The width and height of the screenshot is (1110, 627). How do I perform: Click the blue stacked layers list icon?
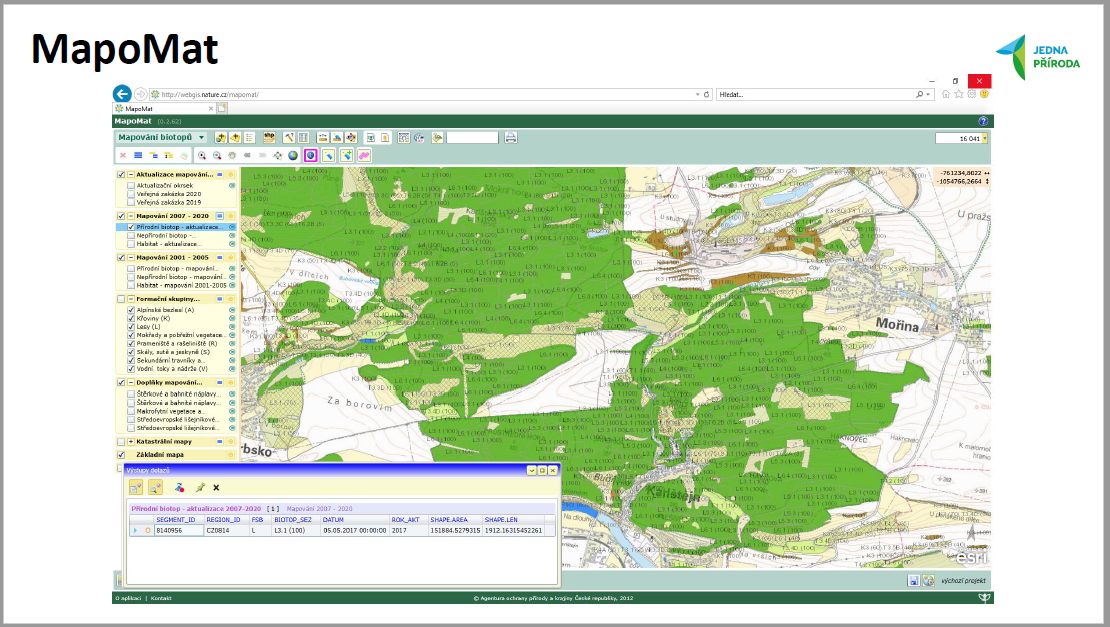coord(138,156)
